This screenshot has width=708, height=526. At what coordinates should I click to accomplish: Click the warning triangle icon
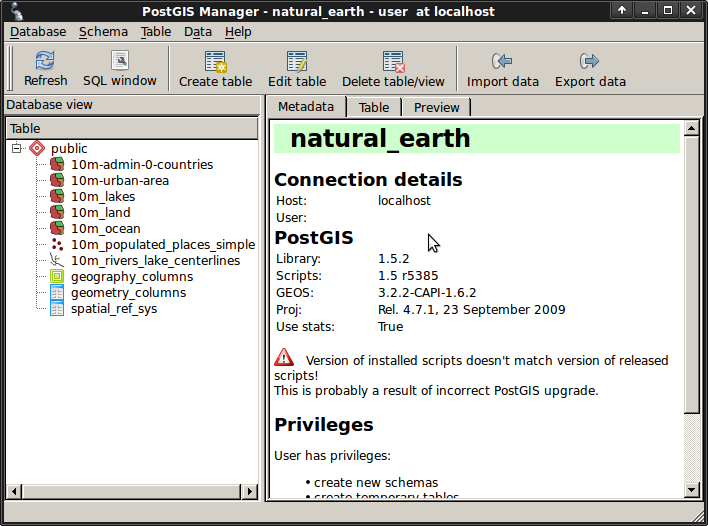[284, 357]
